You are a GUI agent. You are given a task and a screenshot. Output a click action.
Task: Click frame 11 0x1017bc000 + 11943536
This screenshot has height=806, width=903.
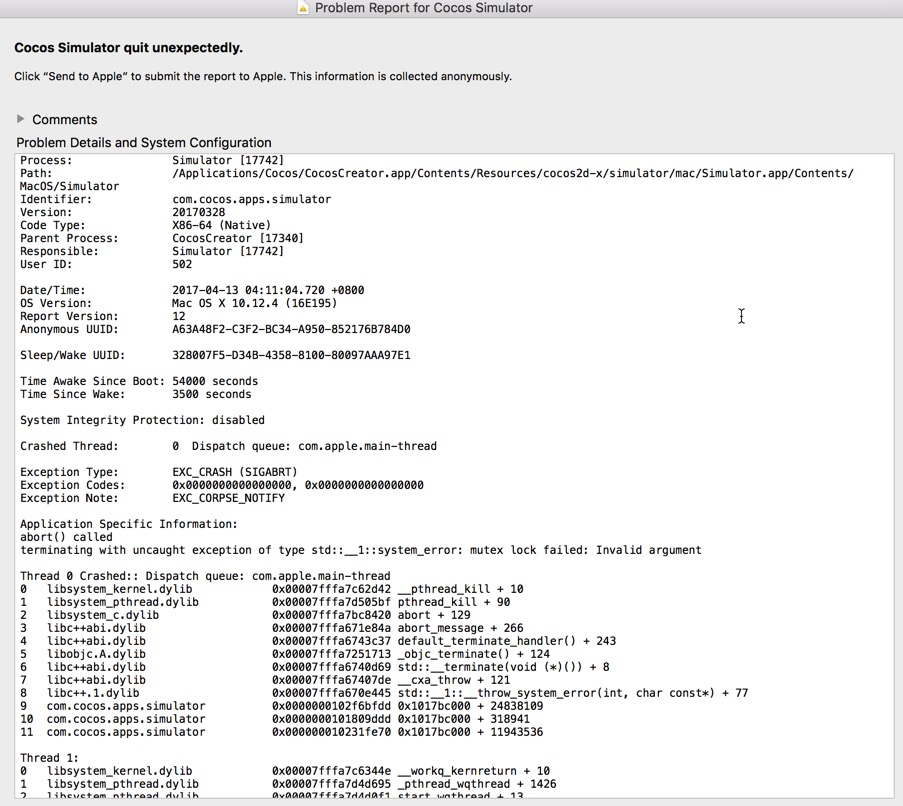point(282,732)
